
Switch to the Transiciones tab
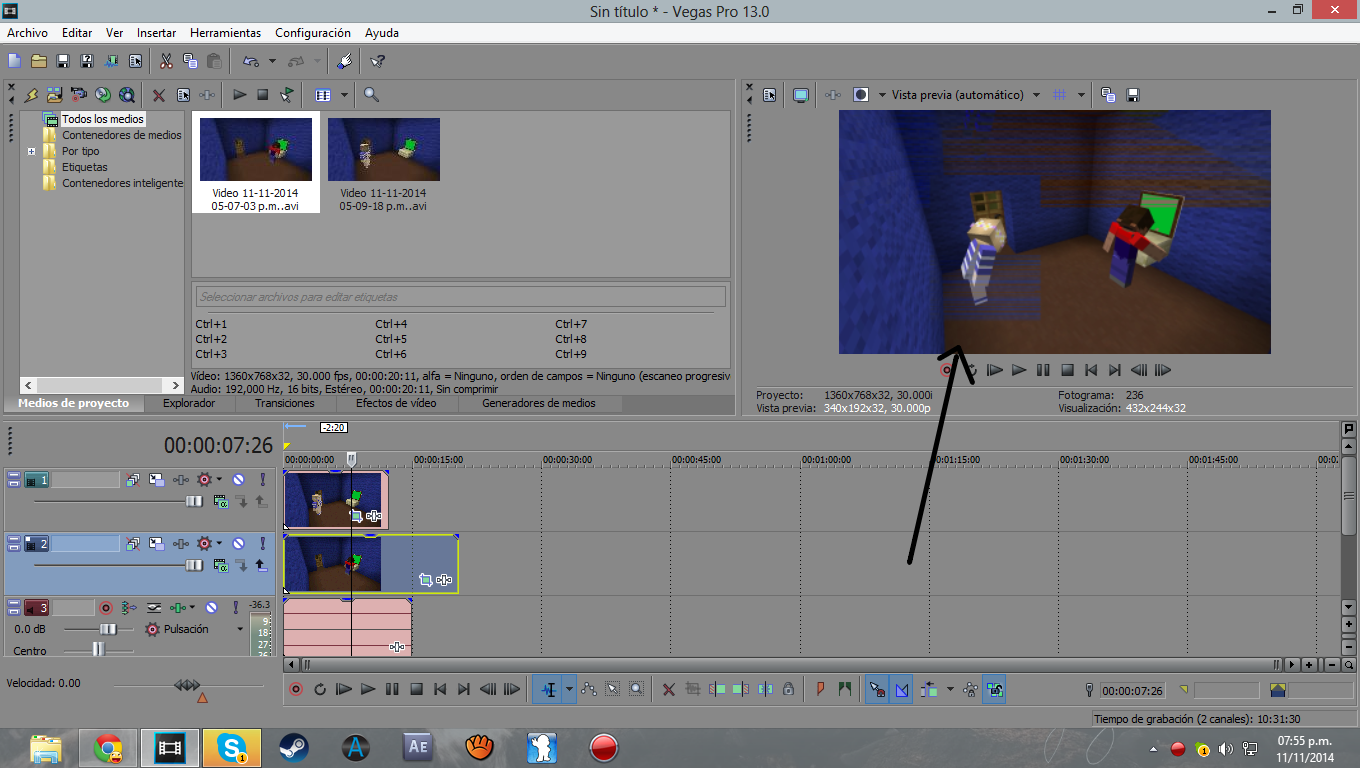pos(284,403)
